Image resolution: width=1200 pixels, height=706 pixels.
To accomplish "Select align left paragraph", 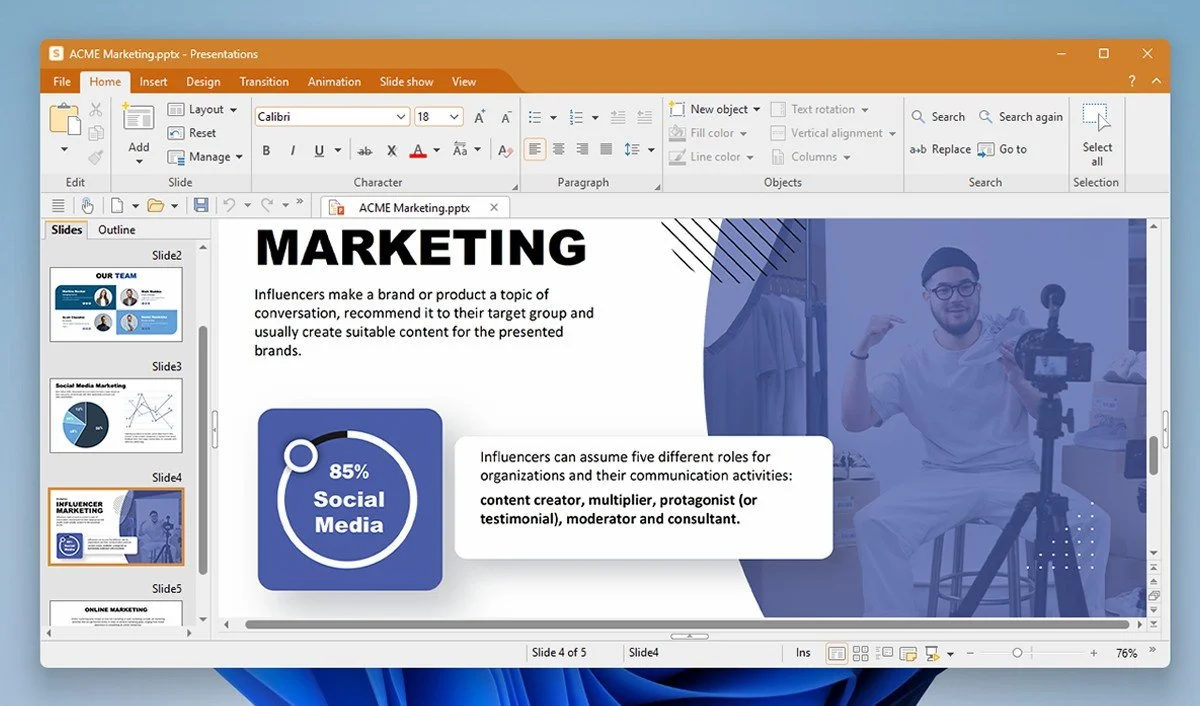I will [535, 149].
